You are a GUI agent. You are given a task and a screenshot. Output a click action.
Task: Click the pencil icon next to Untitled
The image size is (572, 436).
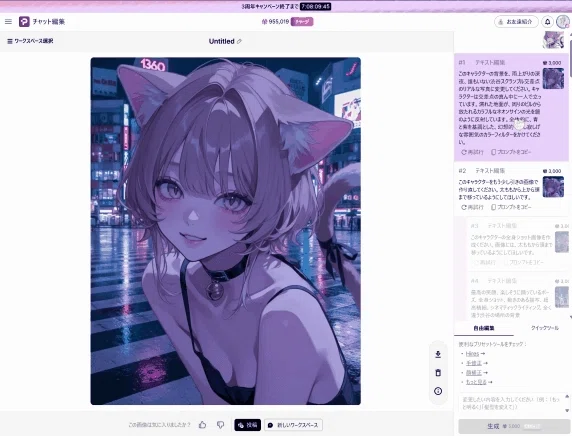(x=239, y=41)
